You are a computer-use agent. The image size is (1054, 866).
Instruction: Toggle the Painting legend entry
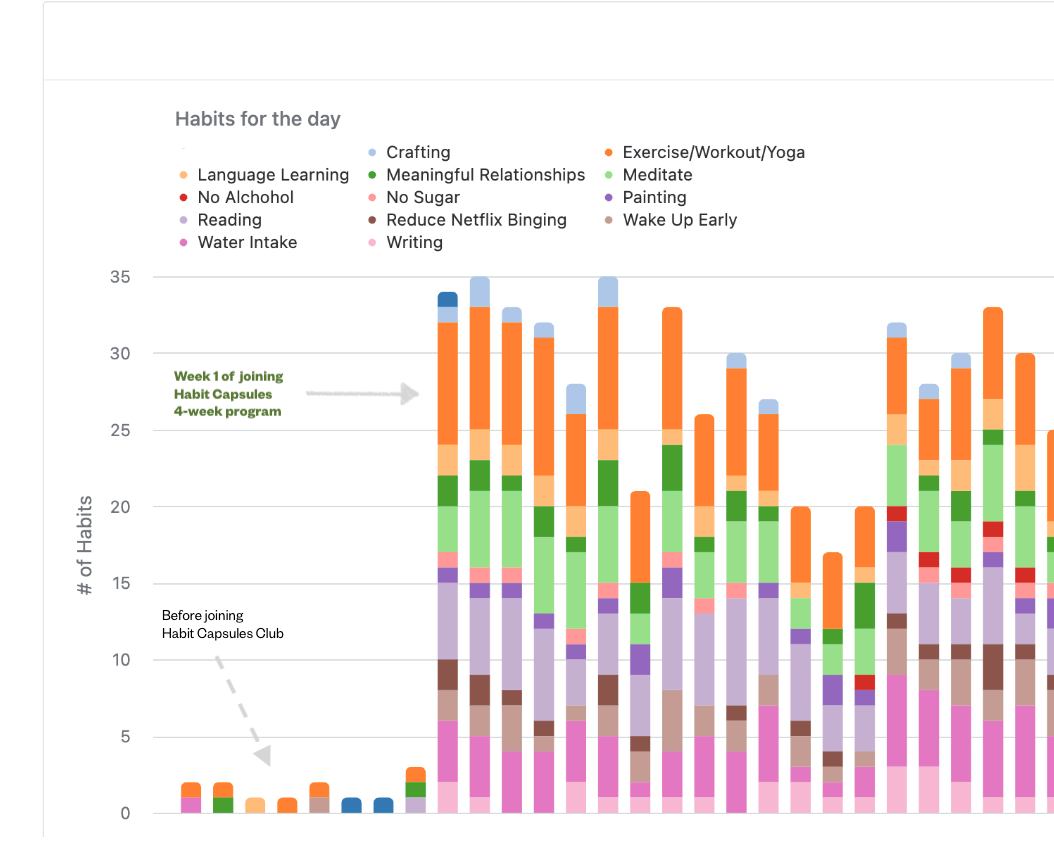645,198
